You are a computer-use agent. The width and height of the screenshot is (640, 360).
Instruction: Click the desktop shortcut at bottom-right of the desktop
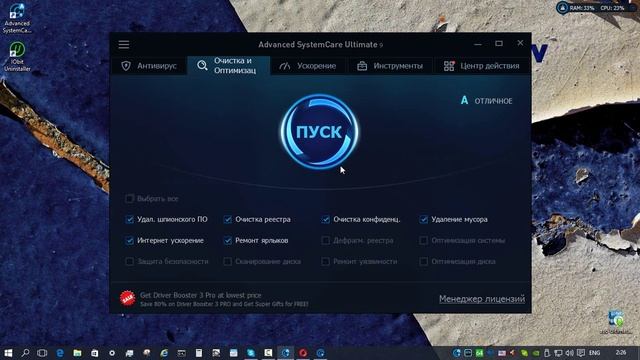(616, 322)
